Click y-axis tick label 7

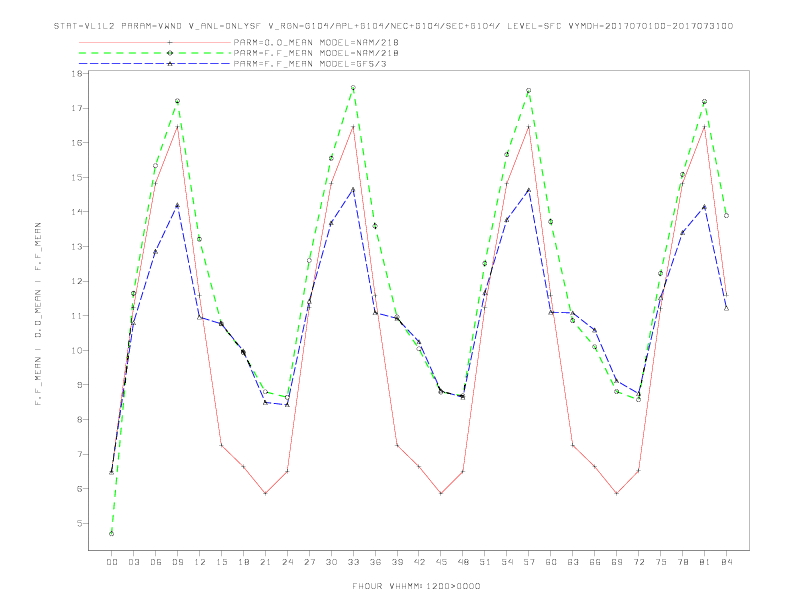(x=80, y=454)
